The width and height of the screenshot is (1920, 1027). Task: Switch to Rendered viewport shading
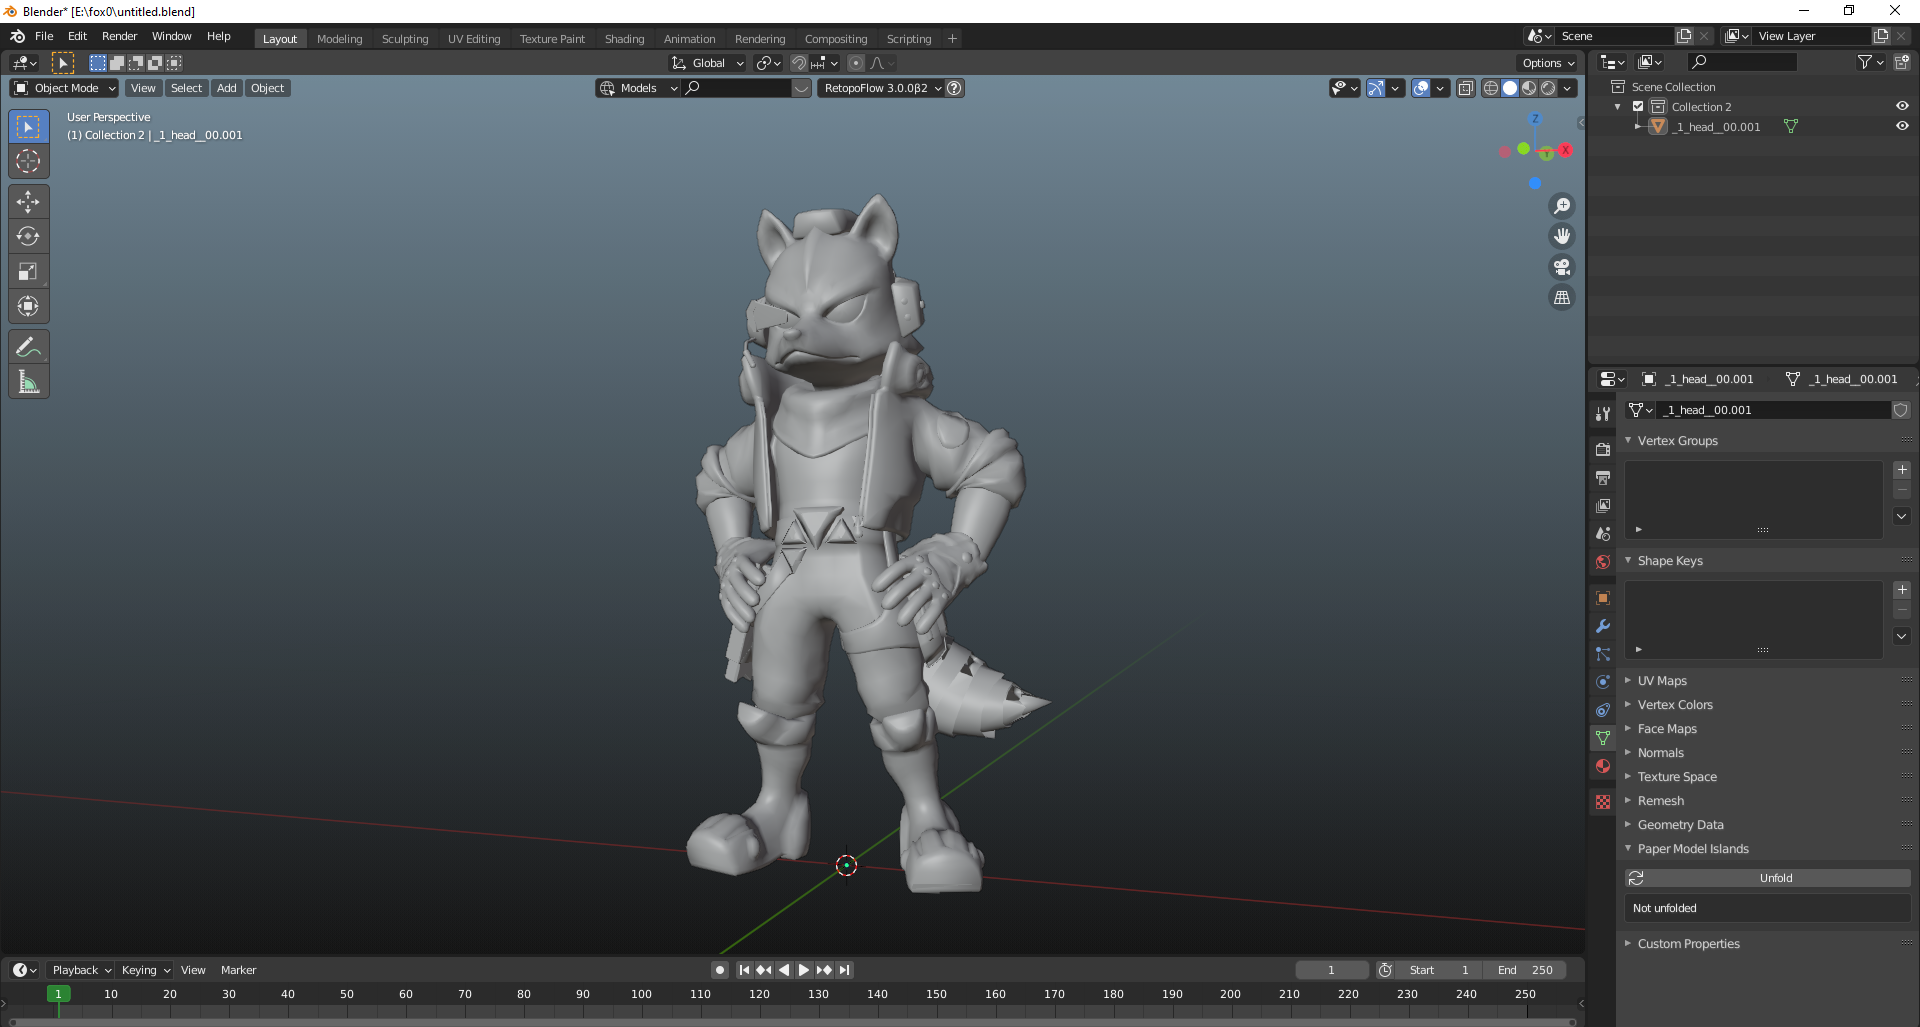coord(1548,88)
